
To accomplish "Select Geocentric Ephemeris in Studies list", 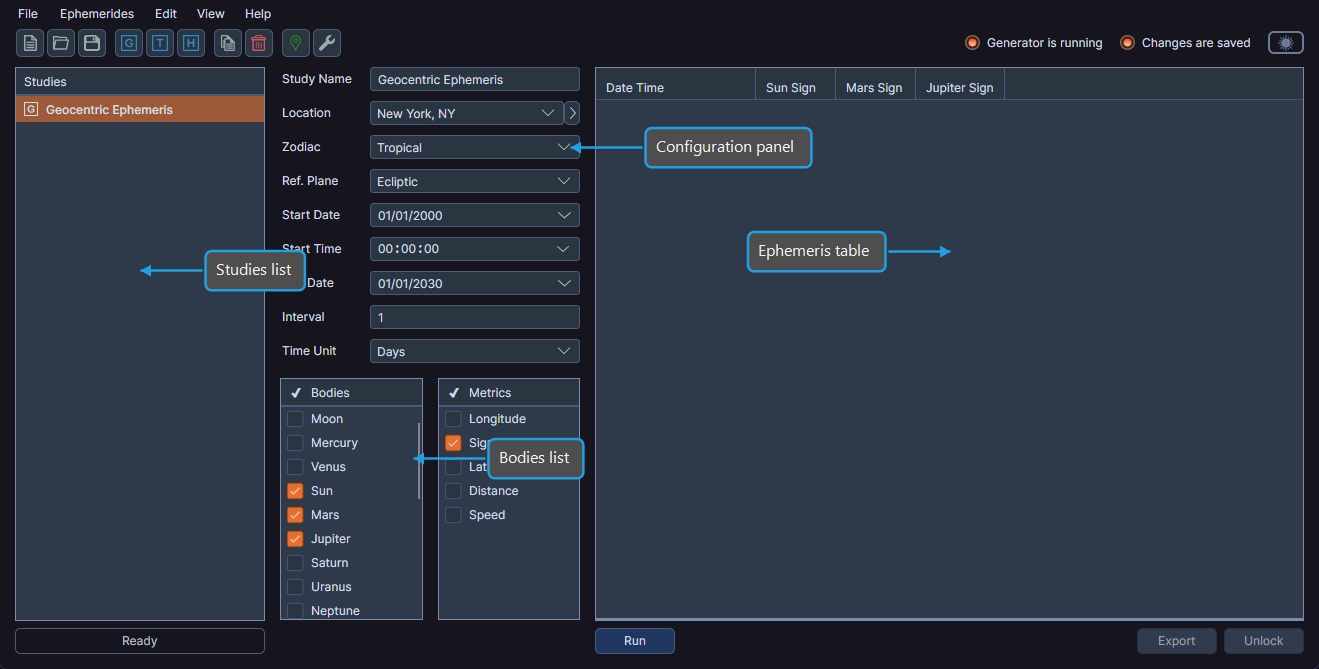I will point(140,110).
